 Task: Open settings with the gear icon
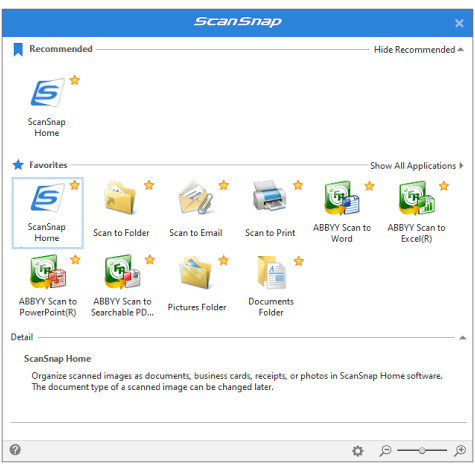click(x=358, y=451)
